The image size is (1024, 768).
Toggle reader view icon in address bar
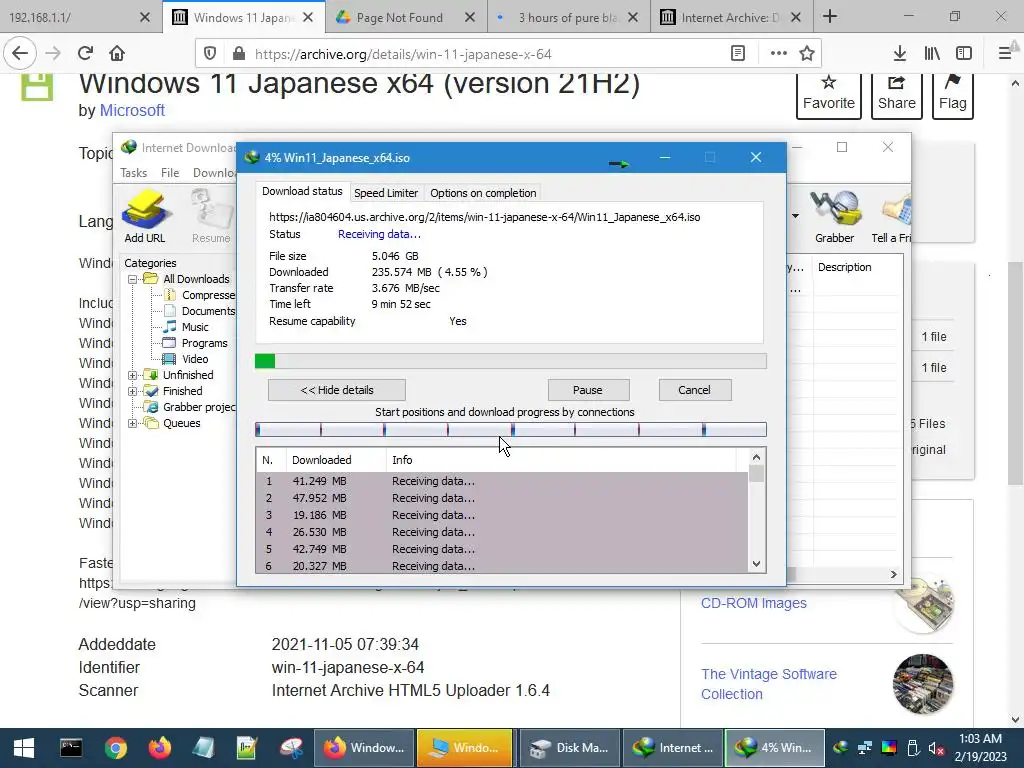(738, 54)
